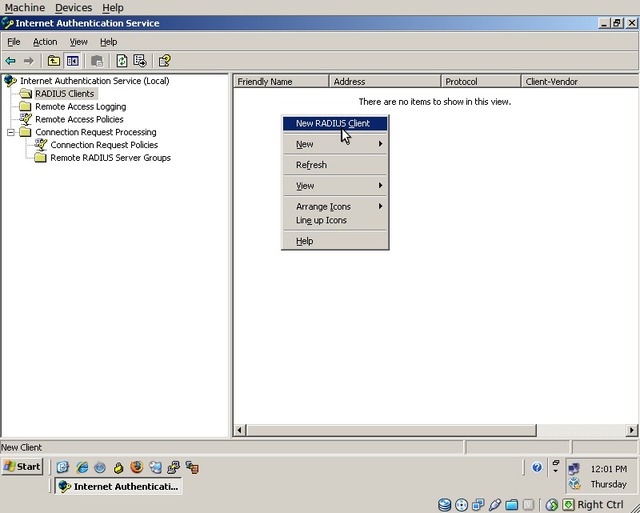Viewport: 640px width, 513px height.
Task: Click the Internet Authentication taskbar button
Action: (118, 486)
